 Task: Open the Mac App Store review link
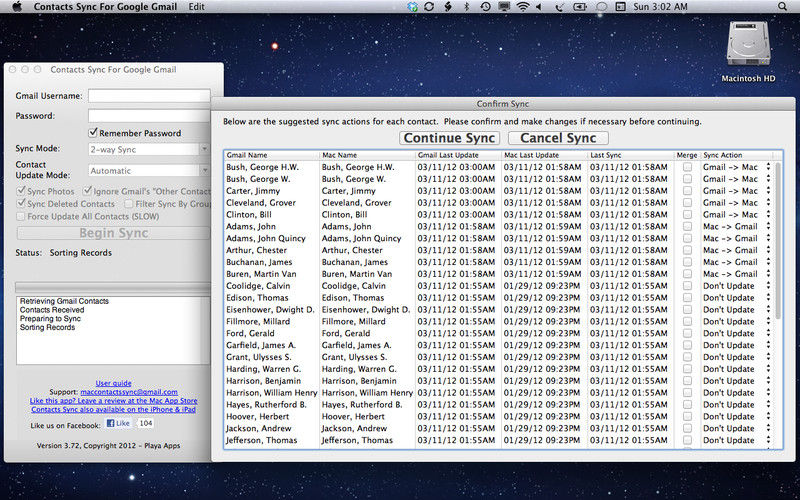[113, 401]
